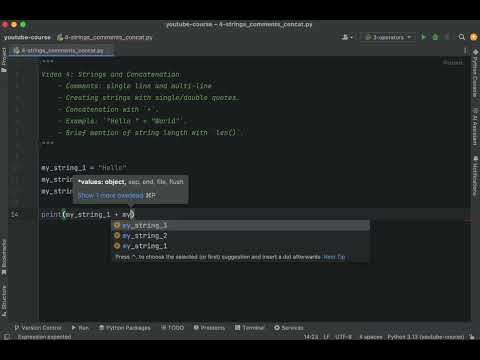Viewport: 480px width, 360px height.
Task: Open the AI Assistant side panel
Action: 475,126
